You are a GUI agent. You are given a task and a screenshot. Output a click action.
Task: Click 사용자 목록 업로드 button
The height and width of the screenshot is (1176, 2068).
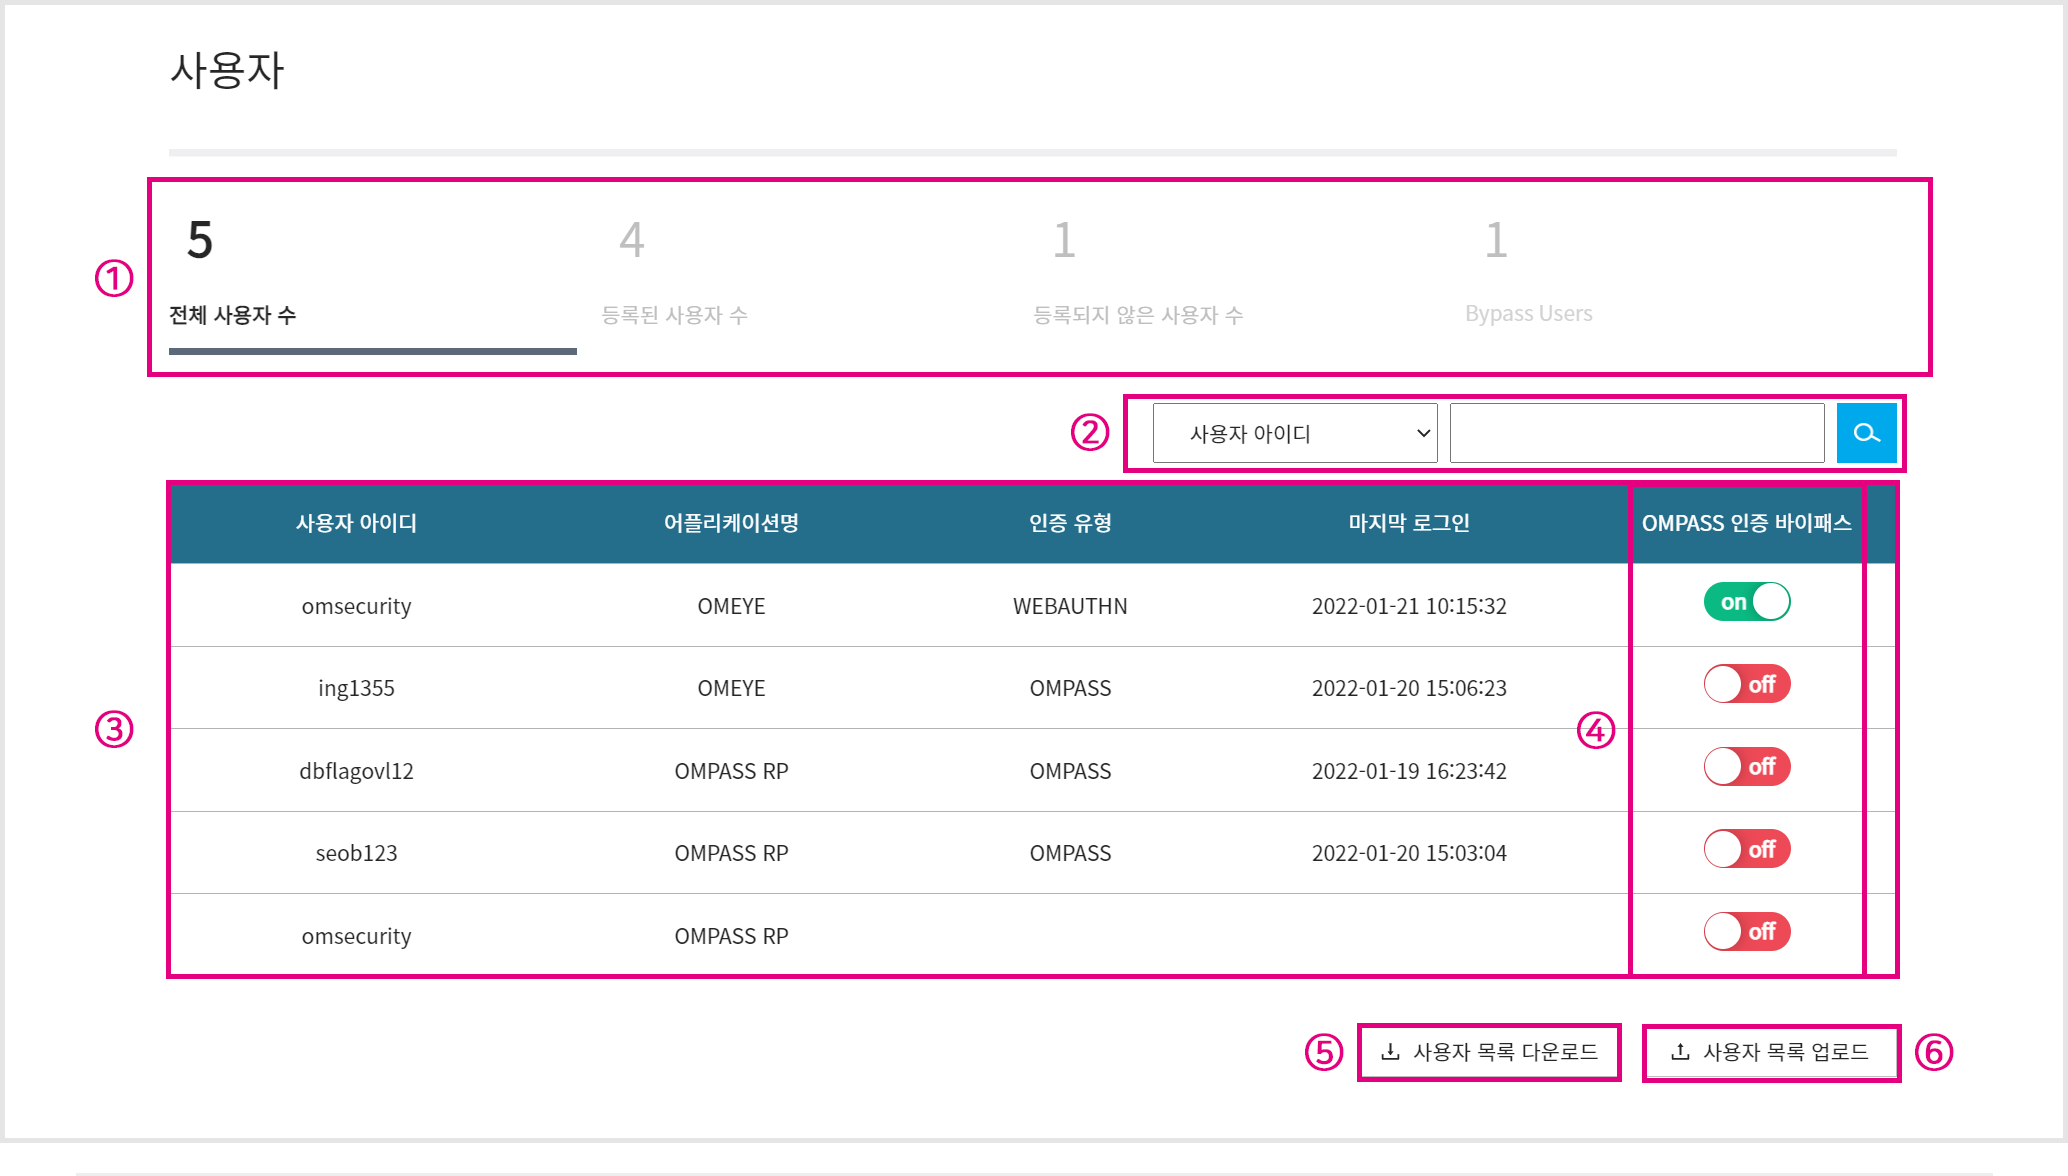pos(1771,1052)
